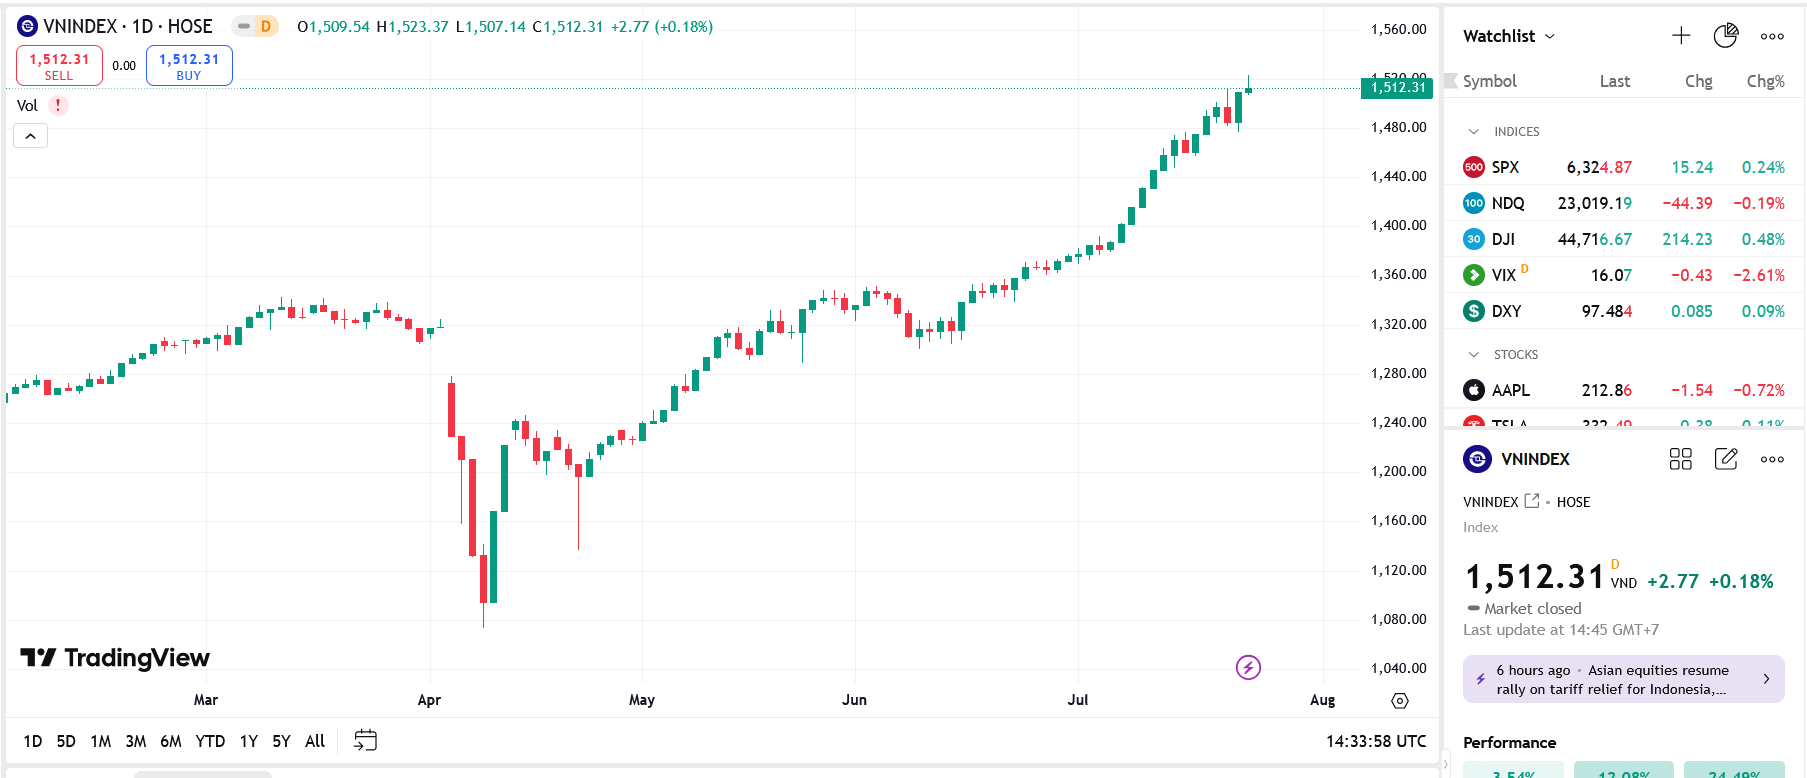Click the add symbol plus icon in Watchlist

tap(1681, 36)
